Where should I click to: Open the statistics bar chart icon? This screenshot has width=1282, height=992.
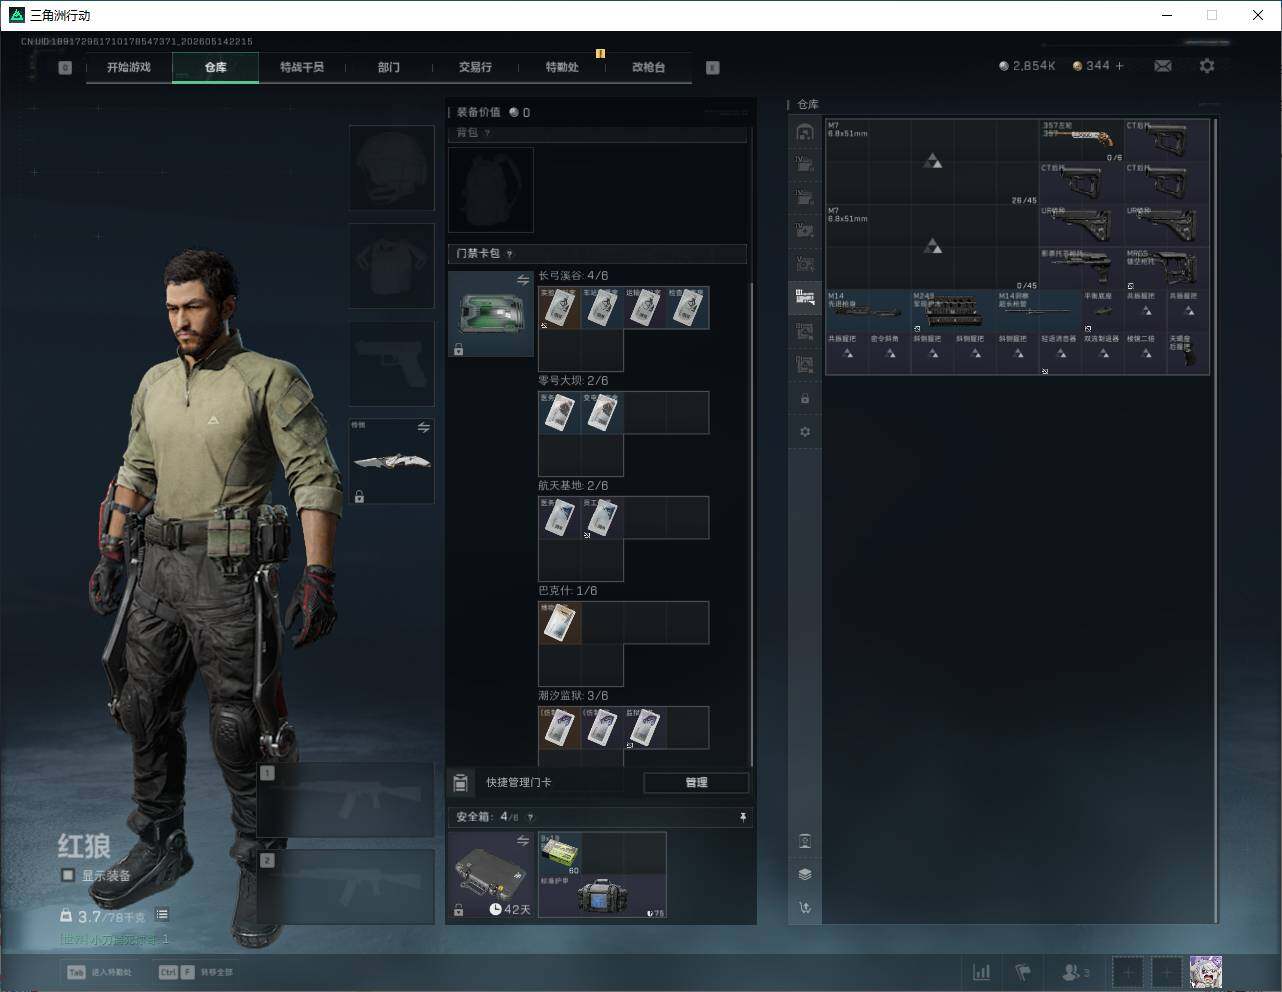coord(982,972)
